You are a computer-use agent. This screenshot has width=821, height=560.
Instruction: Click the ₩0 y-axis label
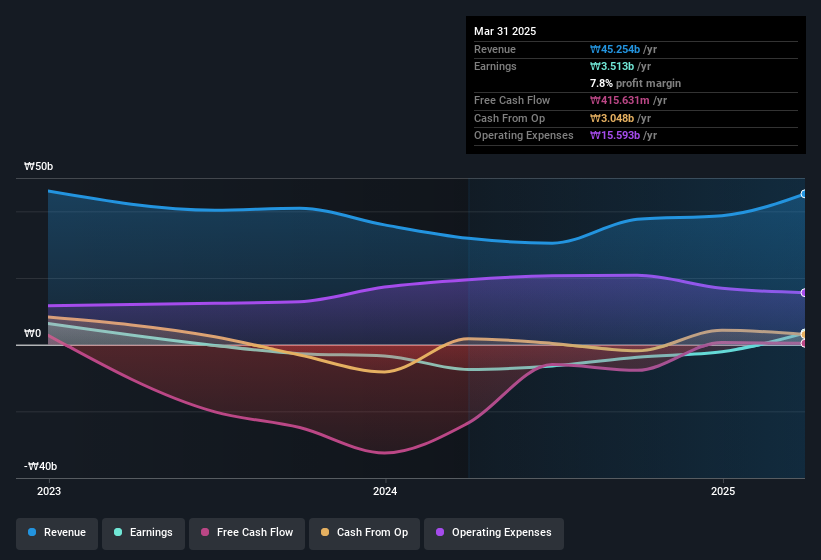[x=32, y=333]
